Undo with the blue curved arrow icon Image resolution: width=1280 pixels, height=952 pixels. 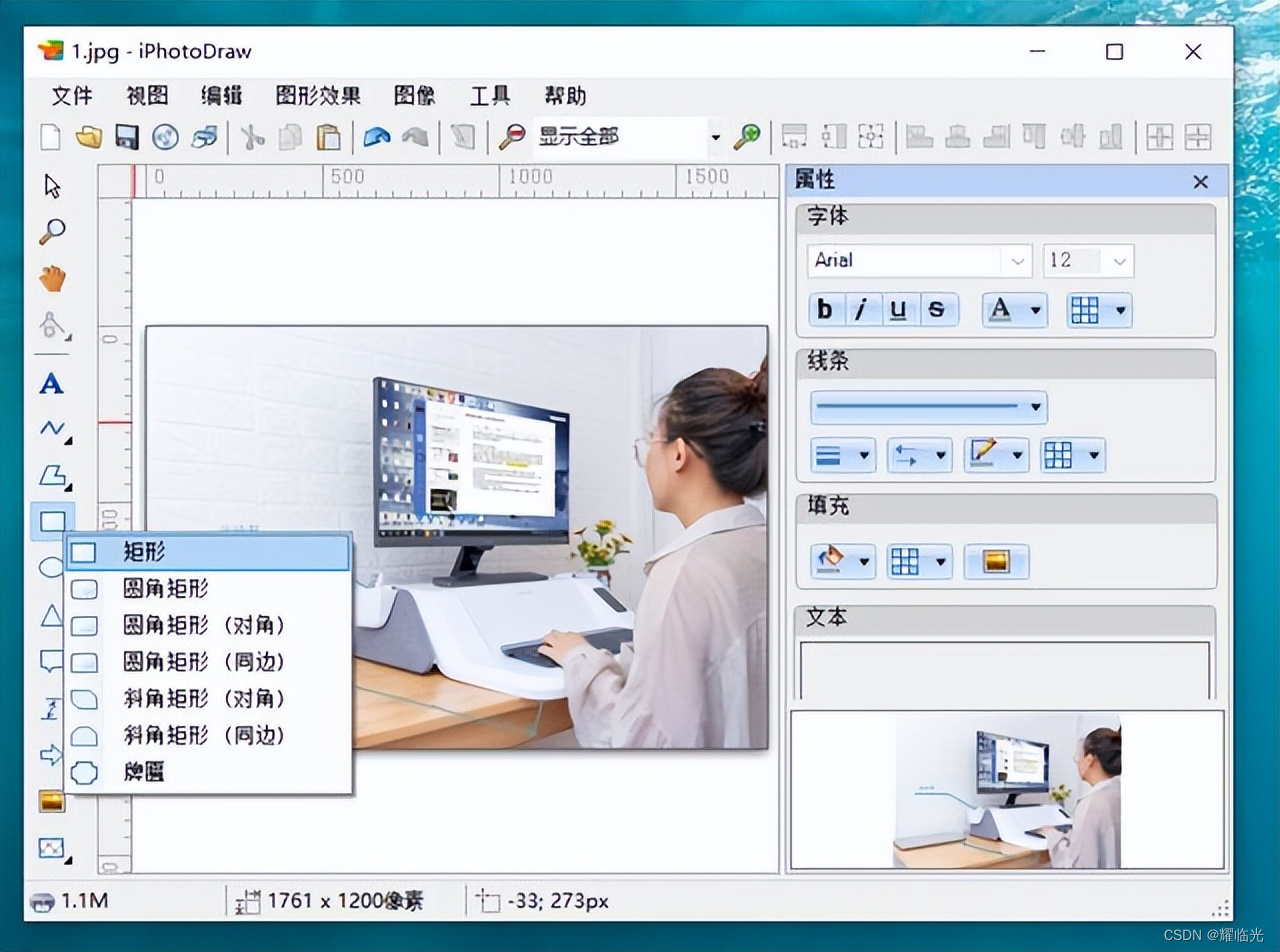click(376, 137)
